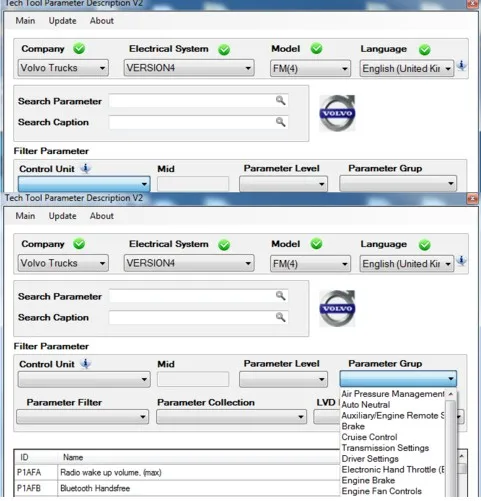Open Company dropdown in lower window

(x=63, y=263)
